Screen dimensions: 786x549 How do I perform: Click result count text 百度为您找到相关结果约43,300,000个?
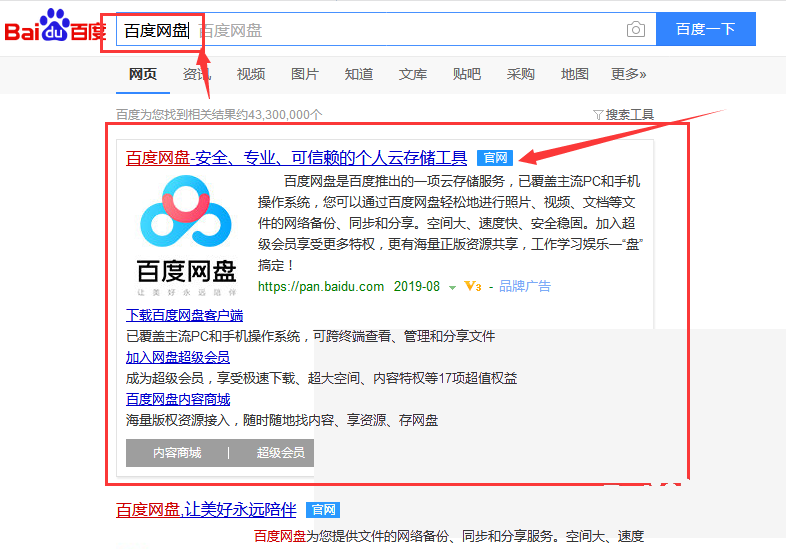pyautogui.click(x=219, y=115)
